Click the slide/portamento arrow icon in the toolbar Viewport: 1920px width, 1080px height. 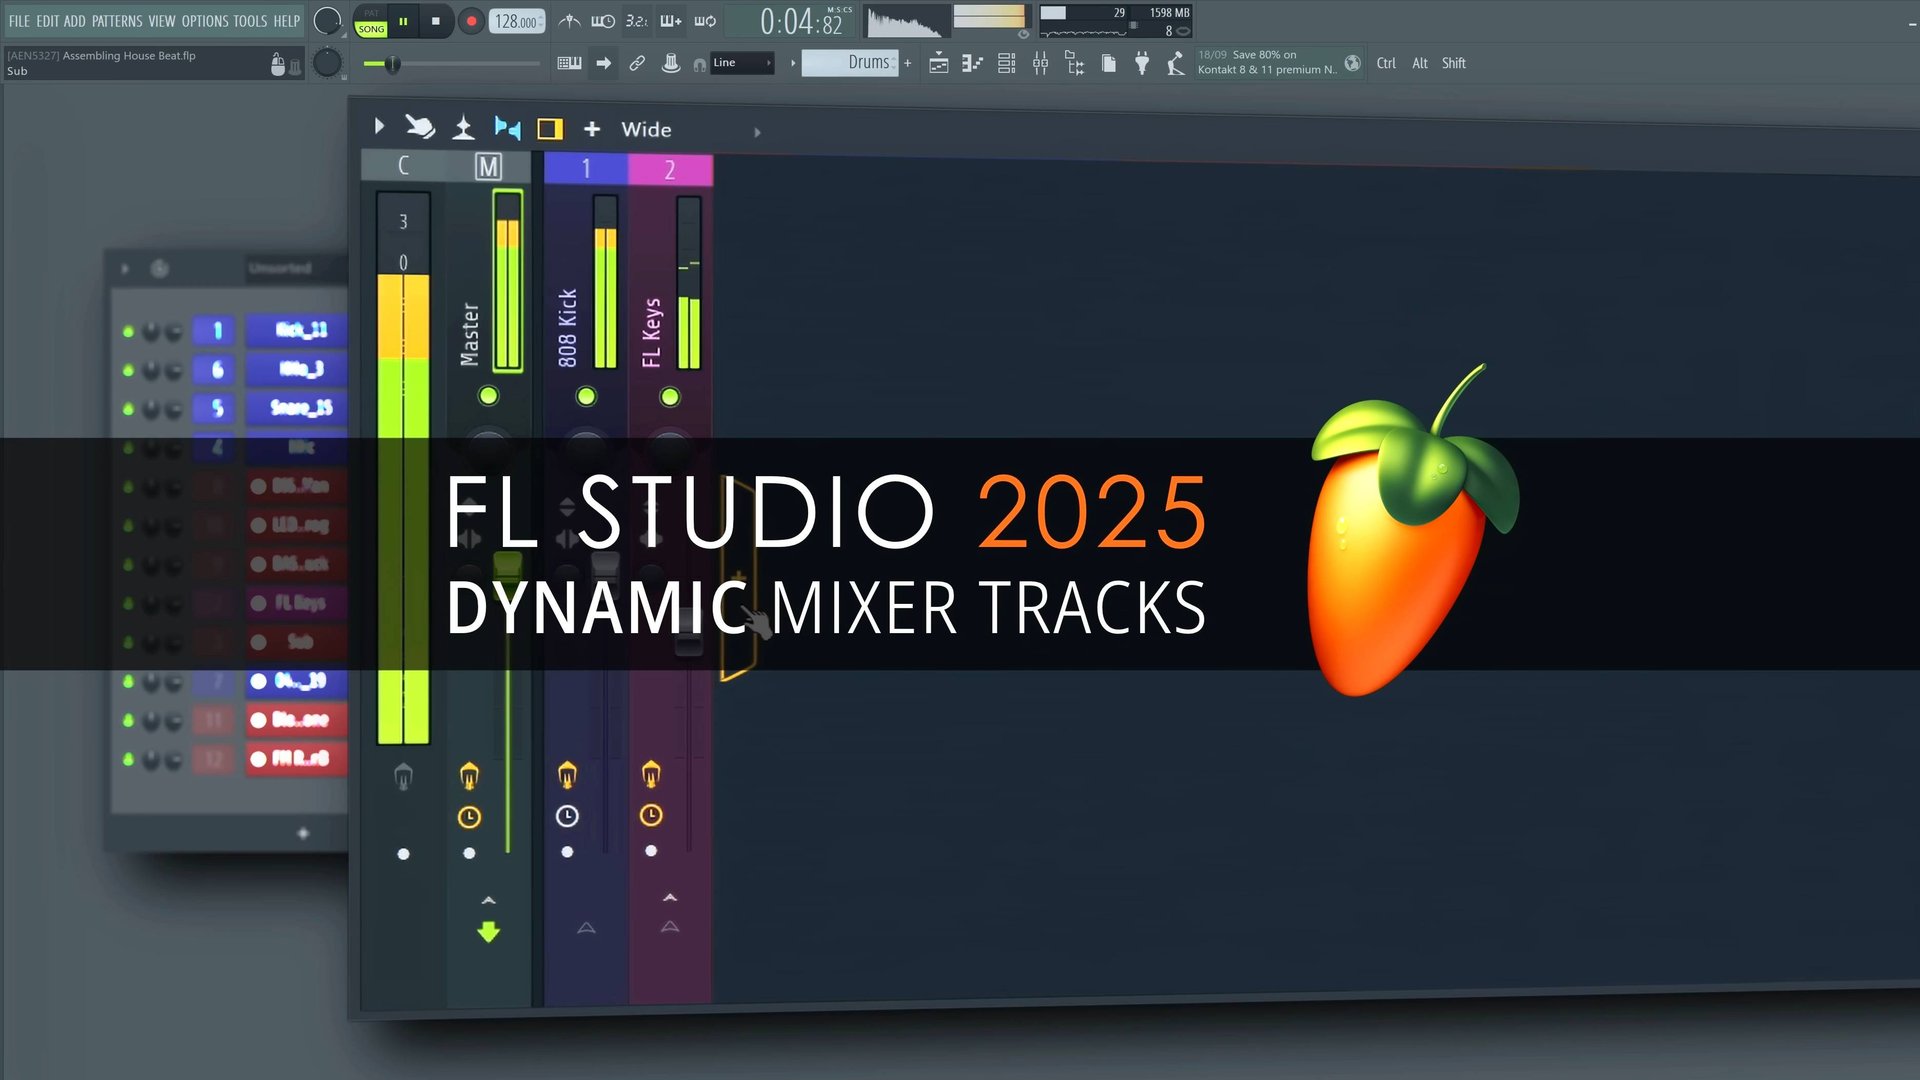(x=604, y=62)
